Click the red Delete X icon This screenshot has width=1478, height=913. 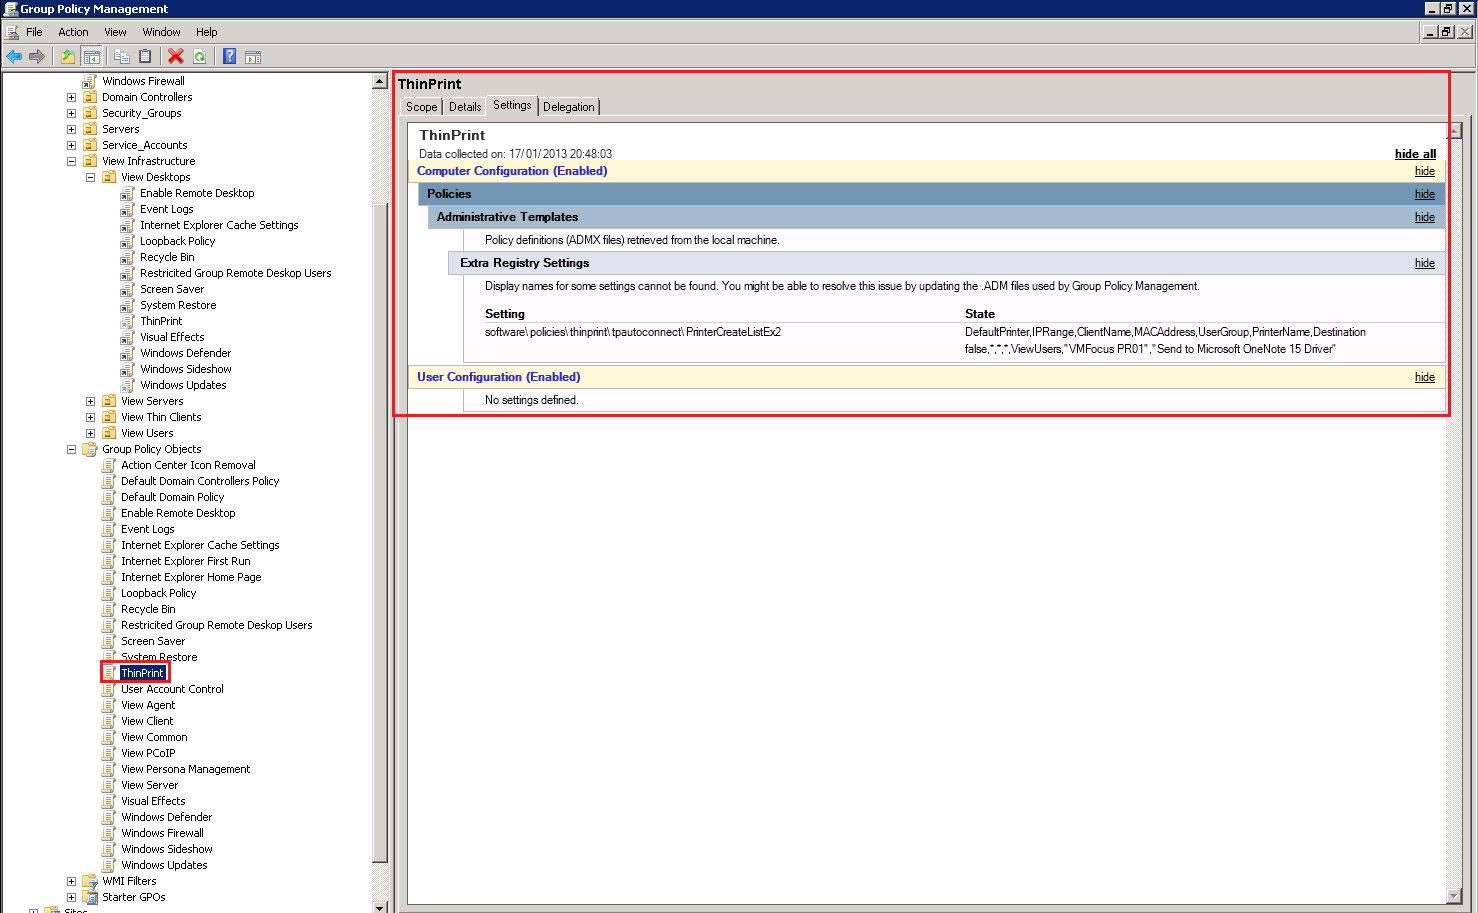tap(176, 57)
